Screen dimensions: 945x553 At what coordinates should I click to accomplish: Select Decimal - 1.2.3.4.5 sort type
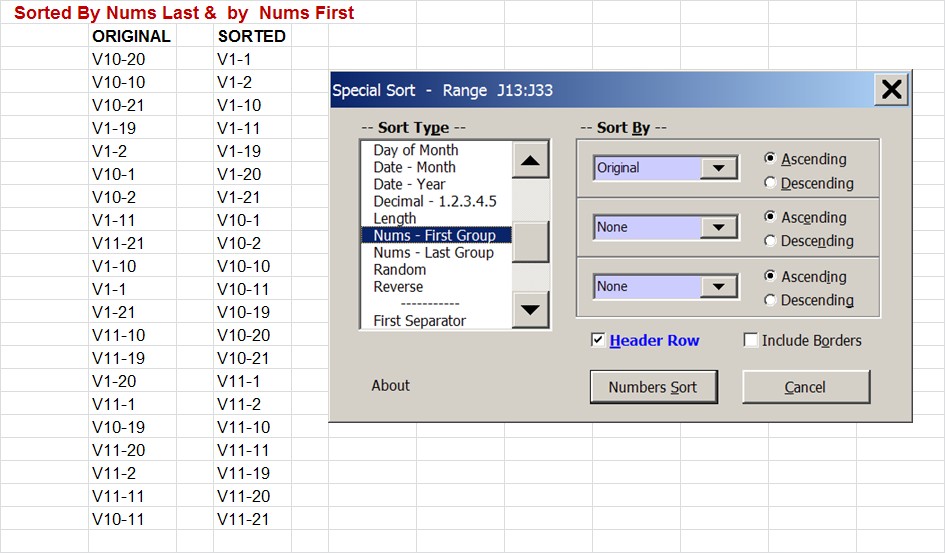tap(435, 201)
